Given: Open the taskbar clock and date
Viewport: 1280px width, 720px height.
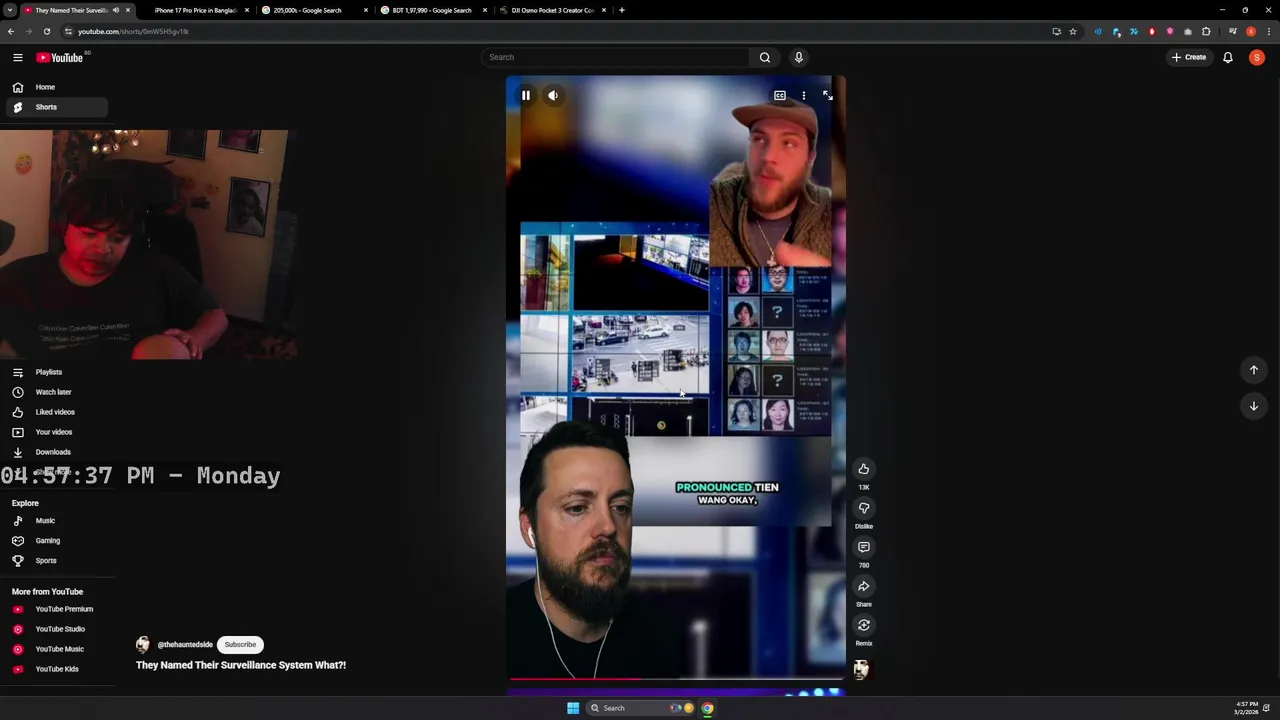Looking at the screenshot, I should pos(1246,708).
